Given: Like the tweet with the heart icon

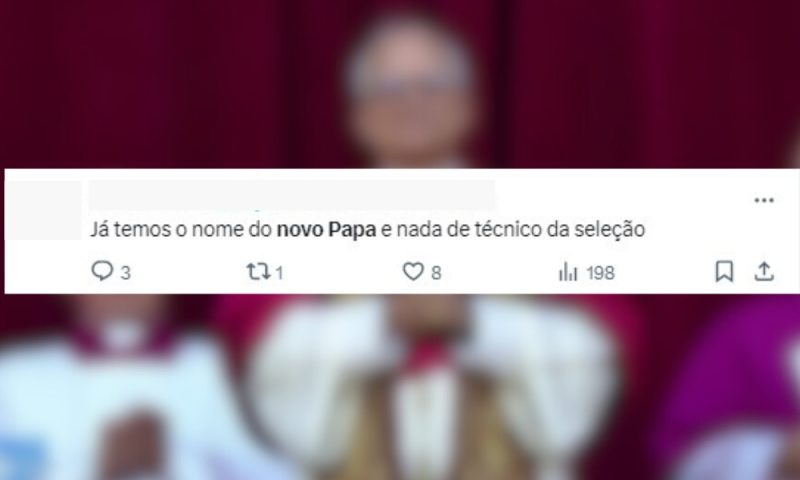Looking at the screenshot, I should tap(413, 271).
